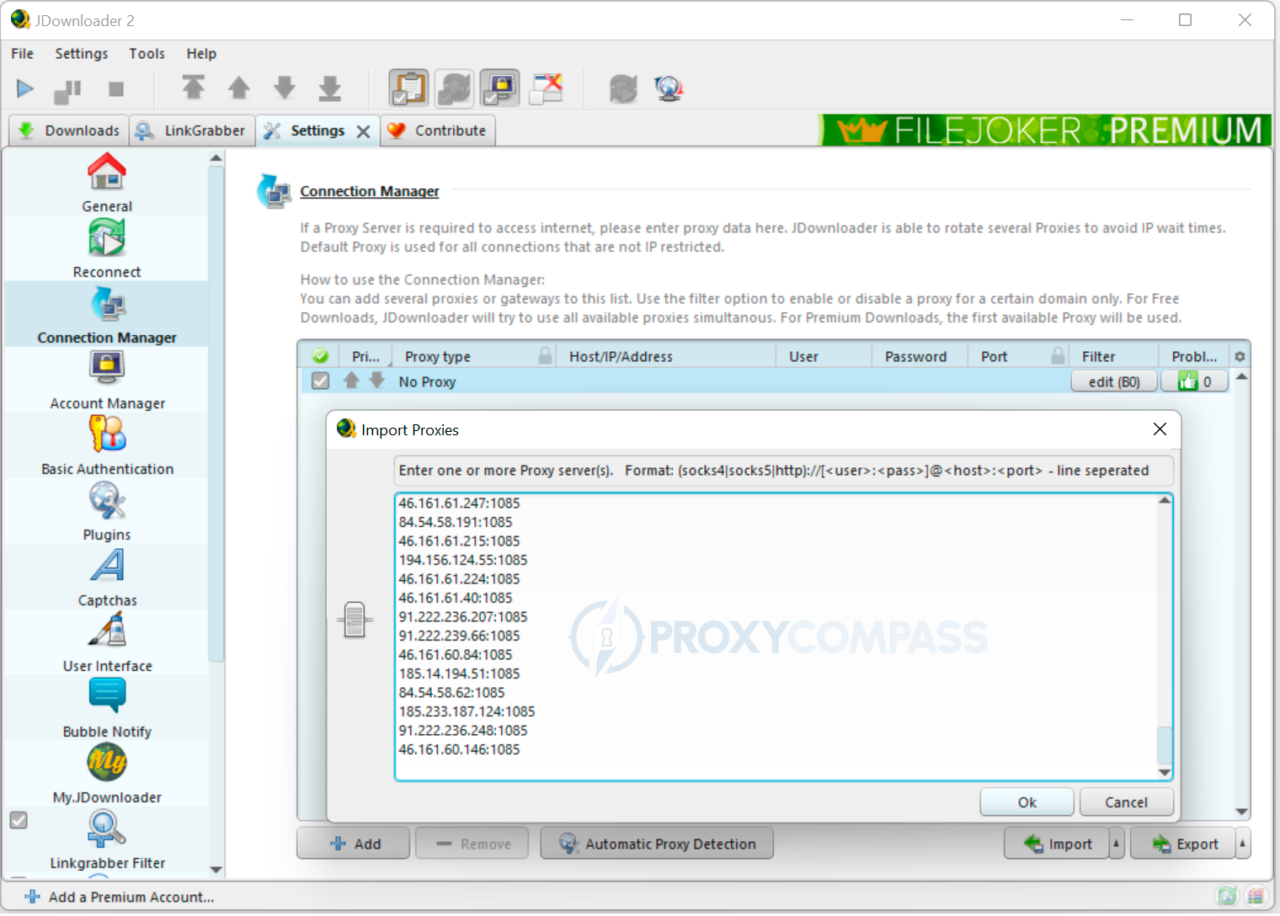Return to General settings section

coord(107,183)
